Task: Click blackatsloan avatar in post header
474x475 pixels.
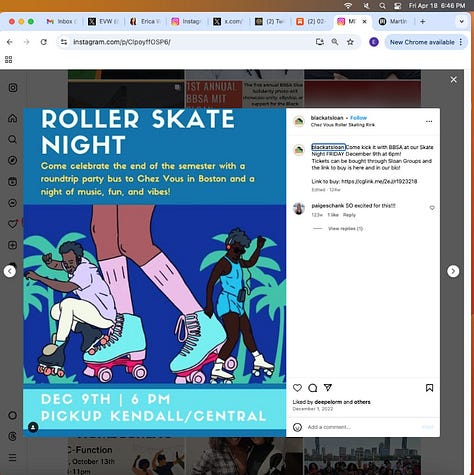Action: tap(299, 121)
